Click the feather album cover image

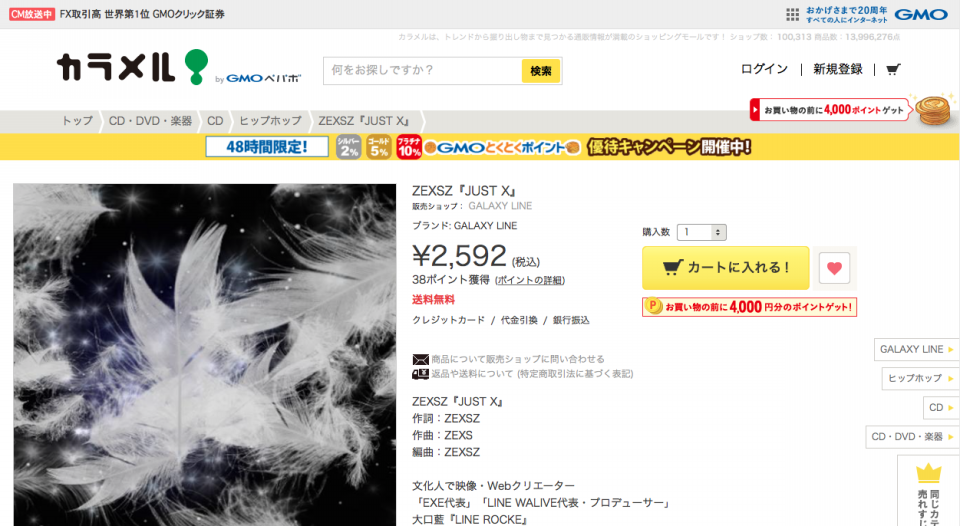[204, 355]
